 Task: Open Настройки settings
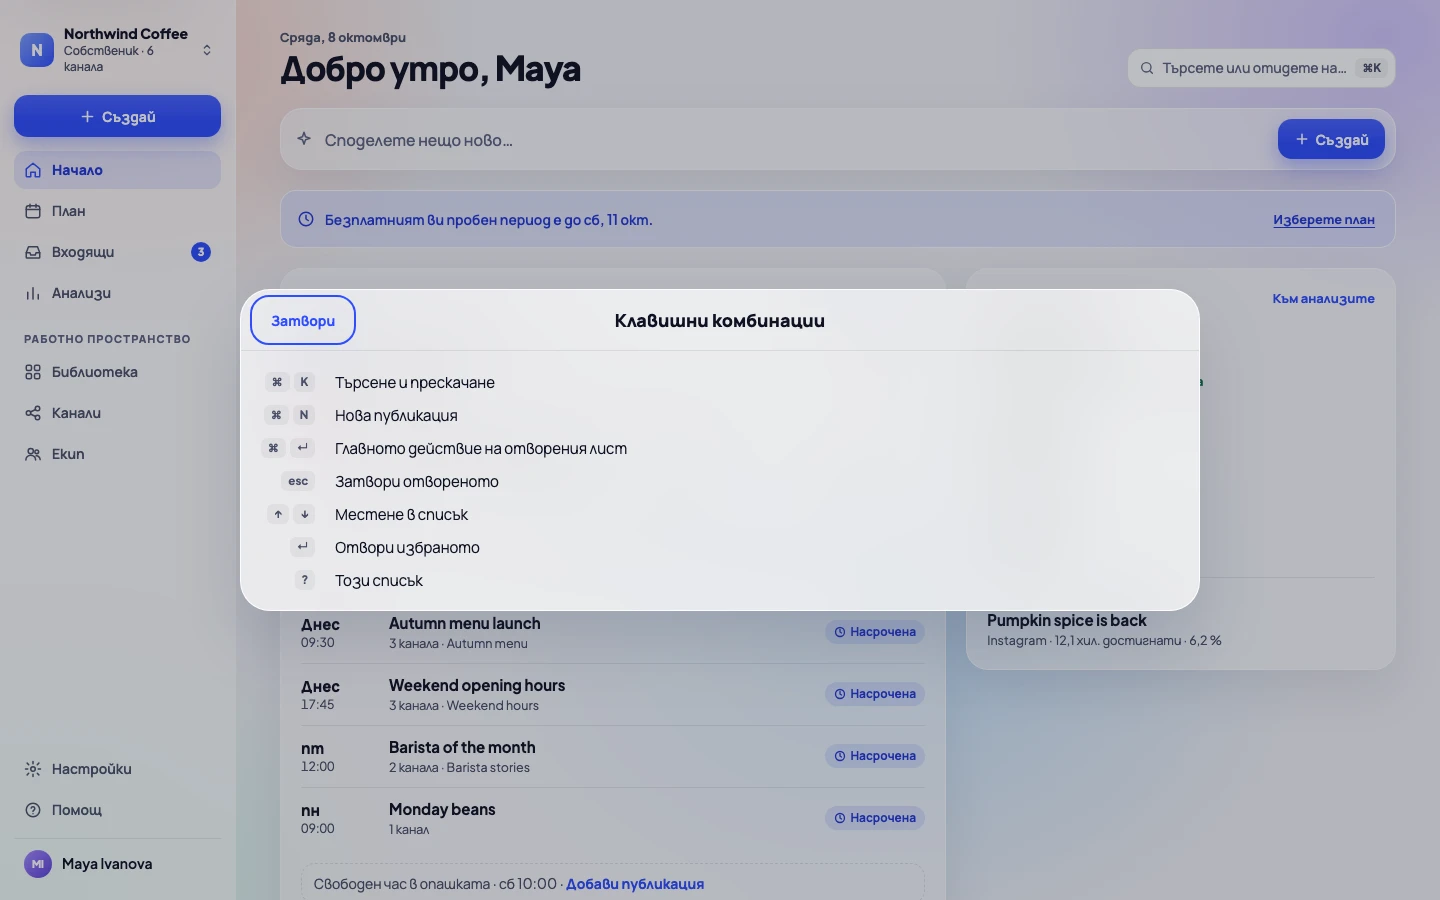117,769
